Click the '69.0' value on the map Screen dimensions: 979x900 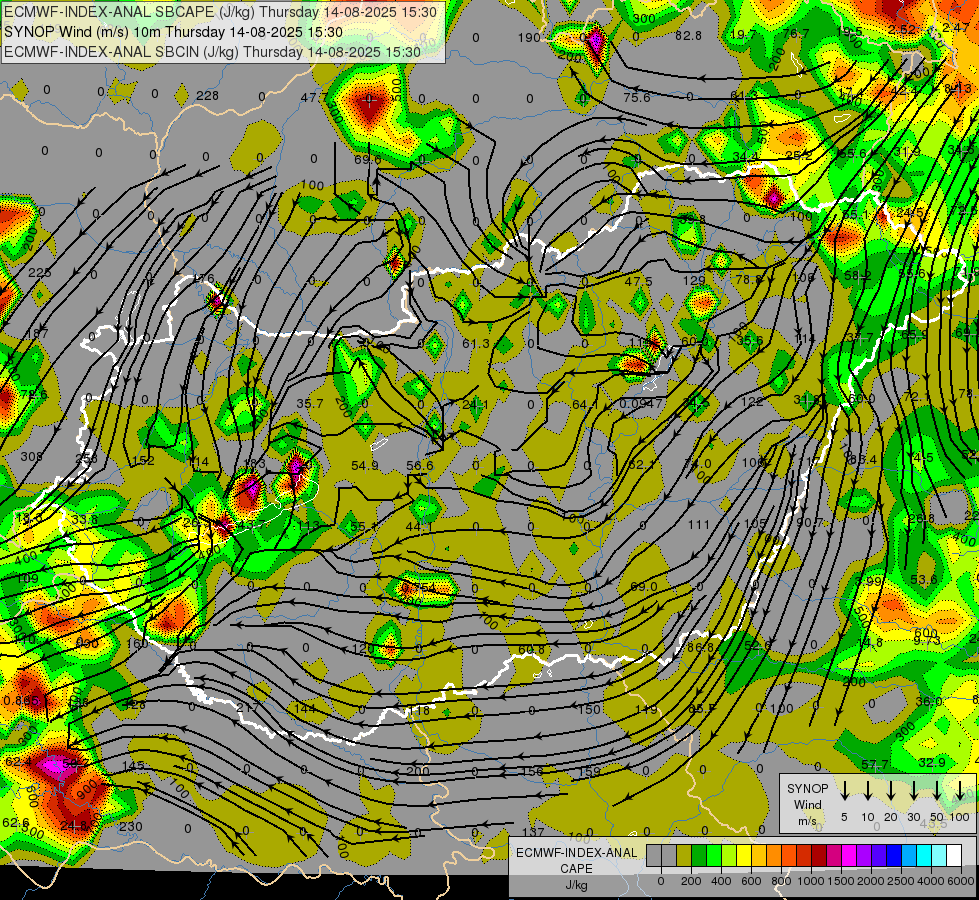coord(644,586)
